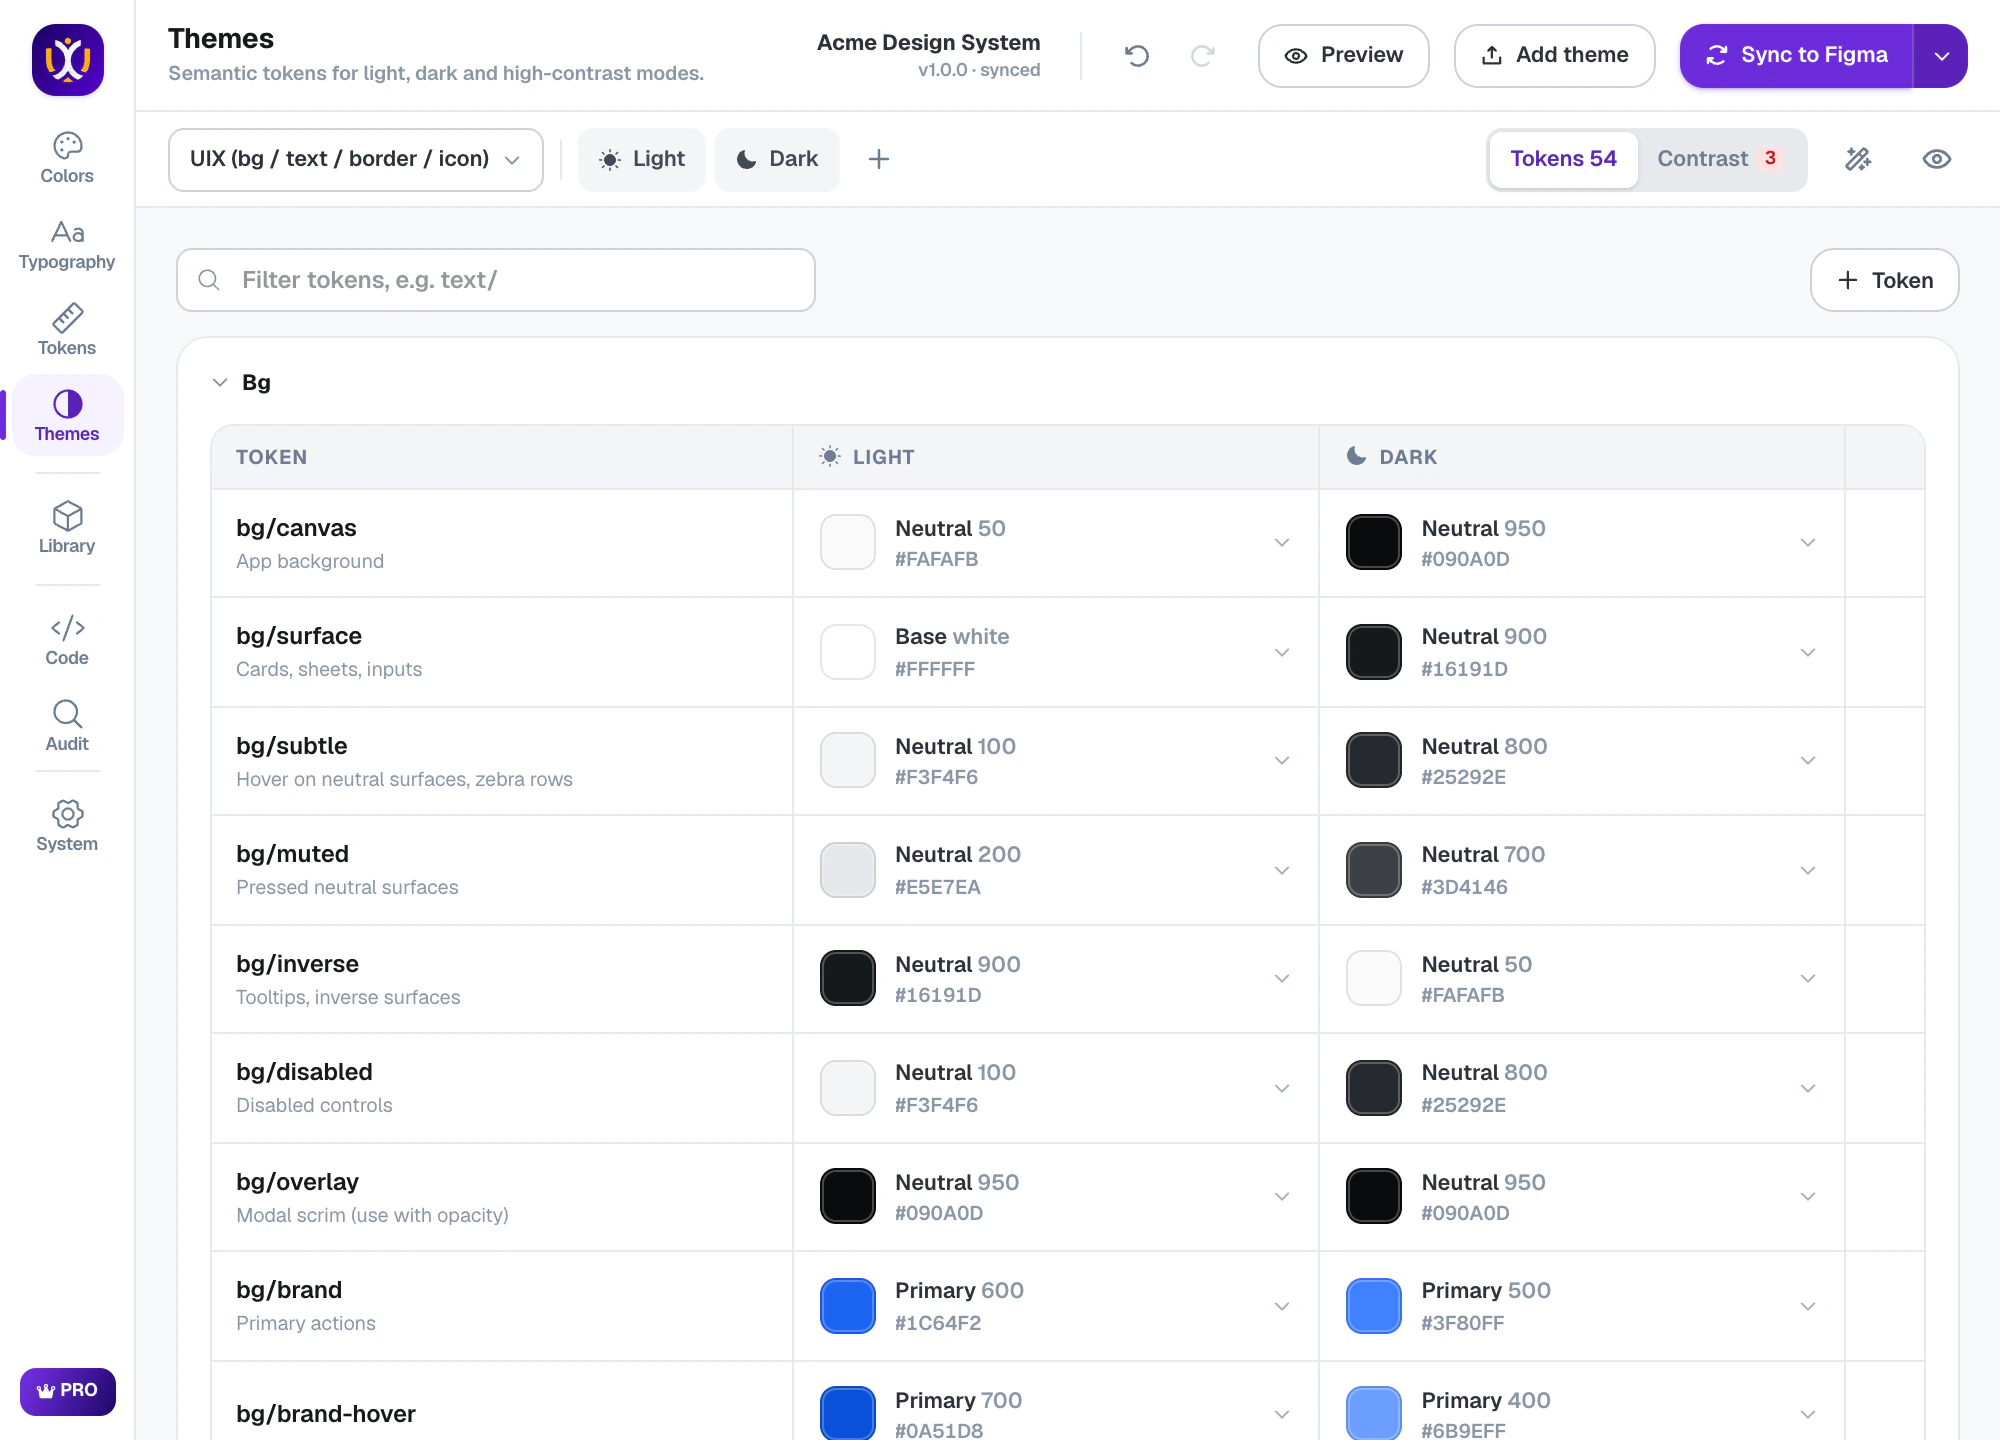Image resolution: width=2000 pixels, height=1440 pixels.
Task: Open bg/disabled light value dropdown
Action: pos(1282,1089)
